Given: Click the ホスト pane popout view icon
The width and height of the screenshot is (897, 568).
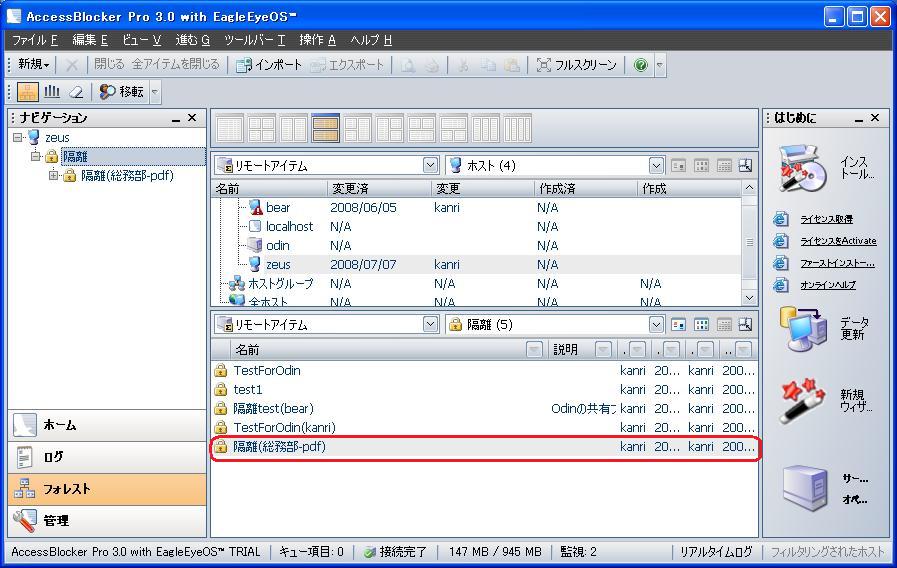Looking at the screenshot, I should pos(745,165).
